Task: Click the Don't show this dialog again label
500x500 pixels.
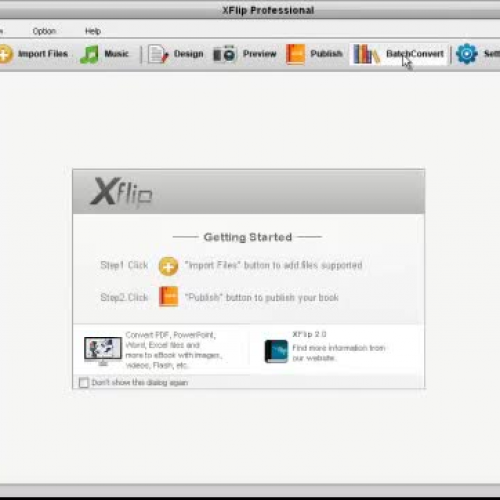Action: point(140,382)
